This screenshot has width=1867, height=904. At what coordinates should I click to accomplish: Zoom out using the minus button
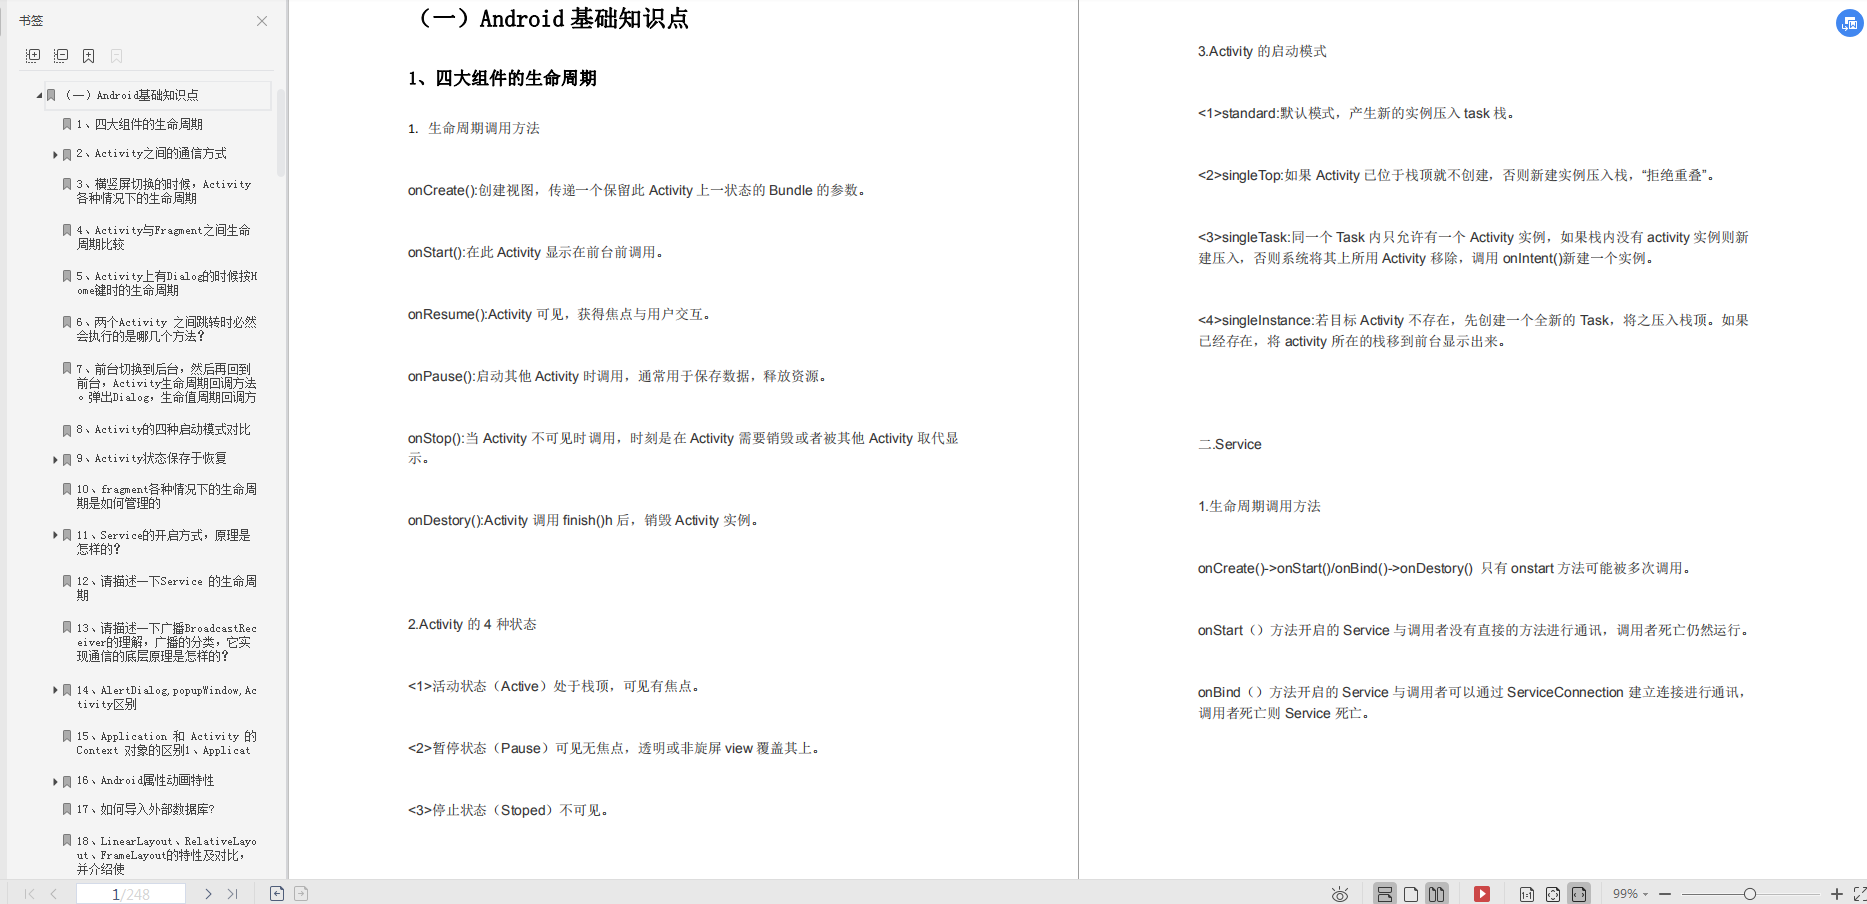(1665, 894)
